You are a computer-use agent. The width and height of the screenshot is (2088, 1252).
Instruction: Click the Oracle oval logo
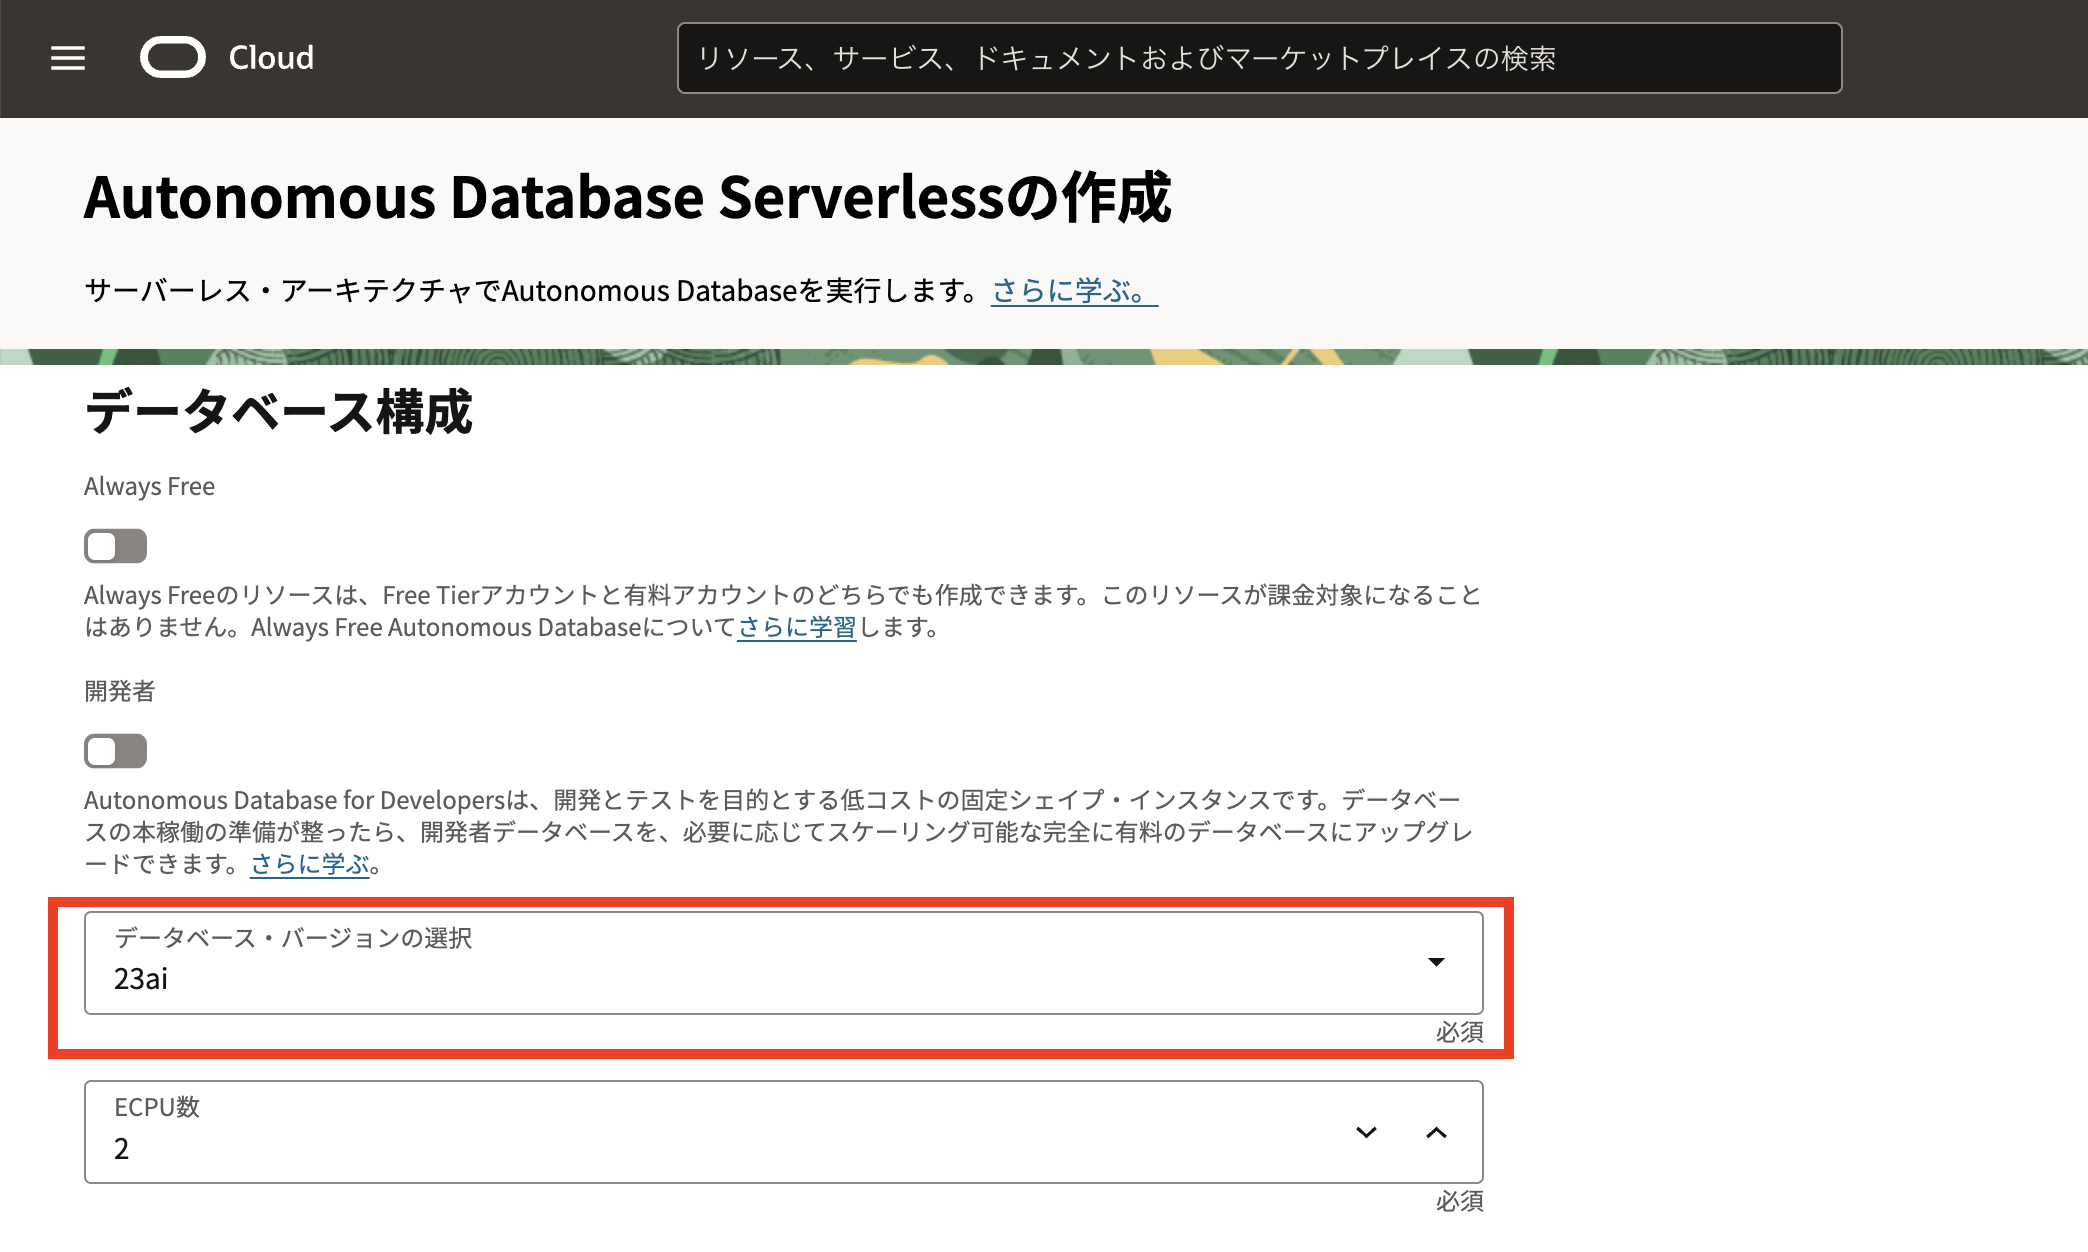pos(173,58)
